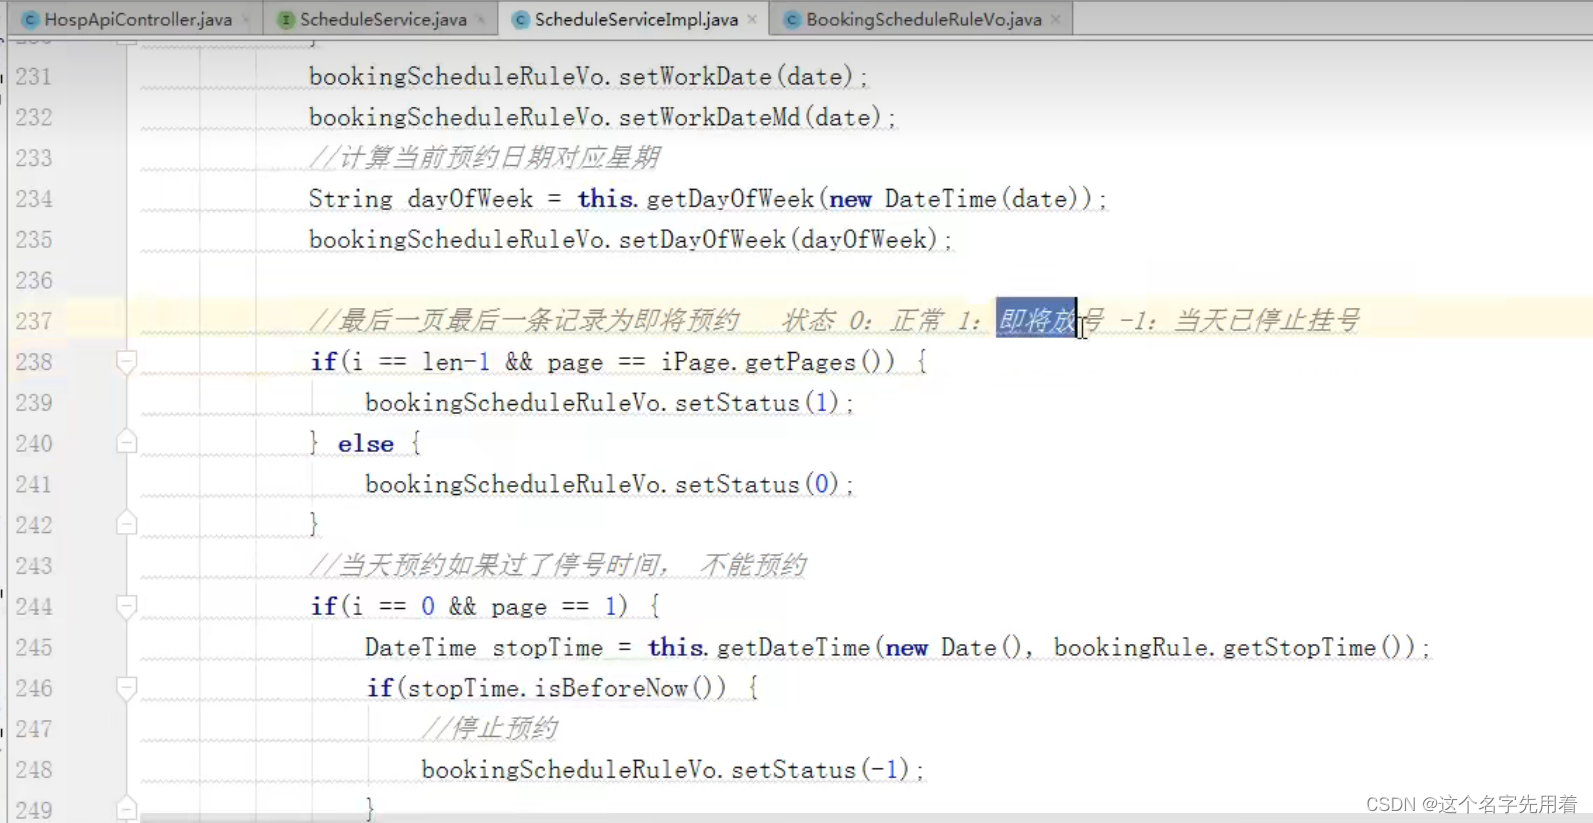
Task: Click iPage.getPages() on line 238
Action: coord(777,362)
